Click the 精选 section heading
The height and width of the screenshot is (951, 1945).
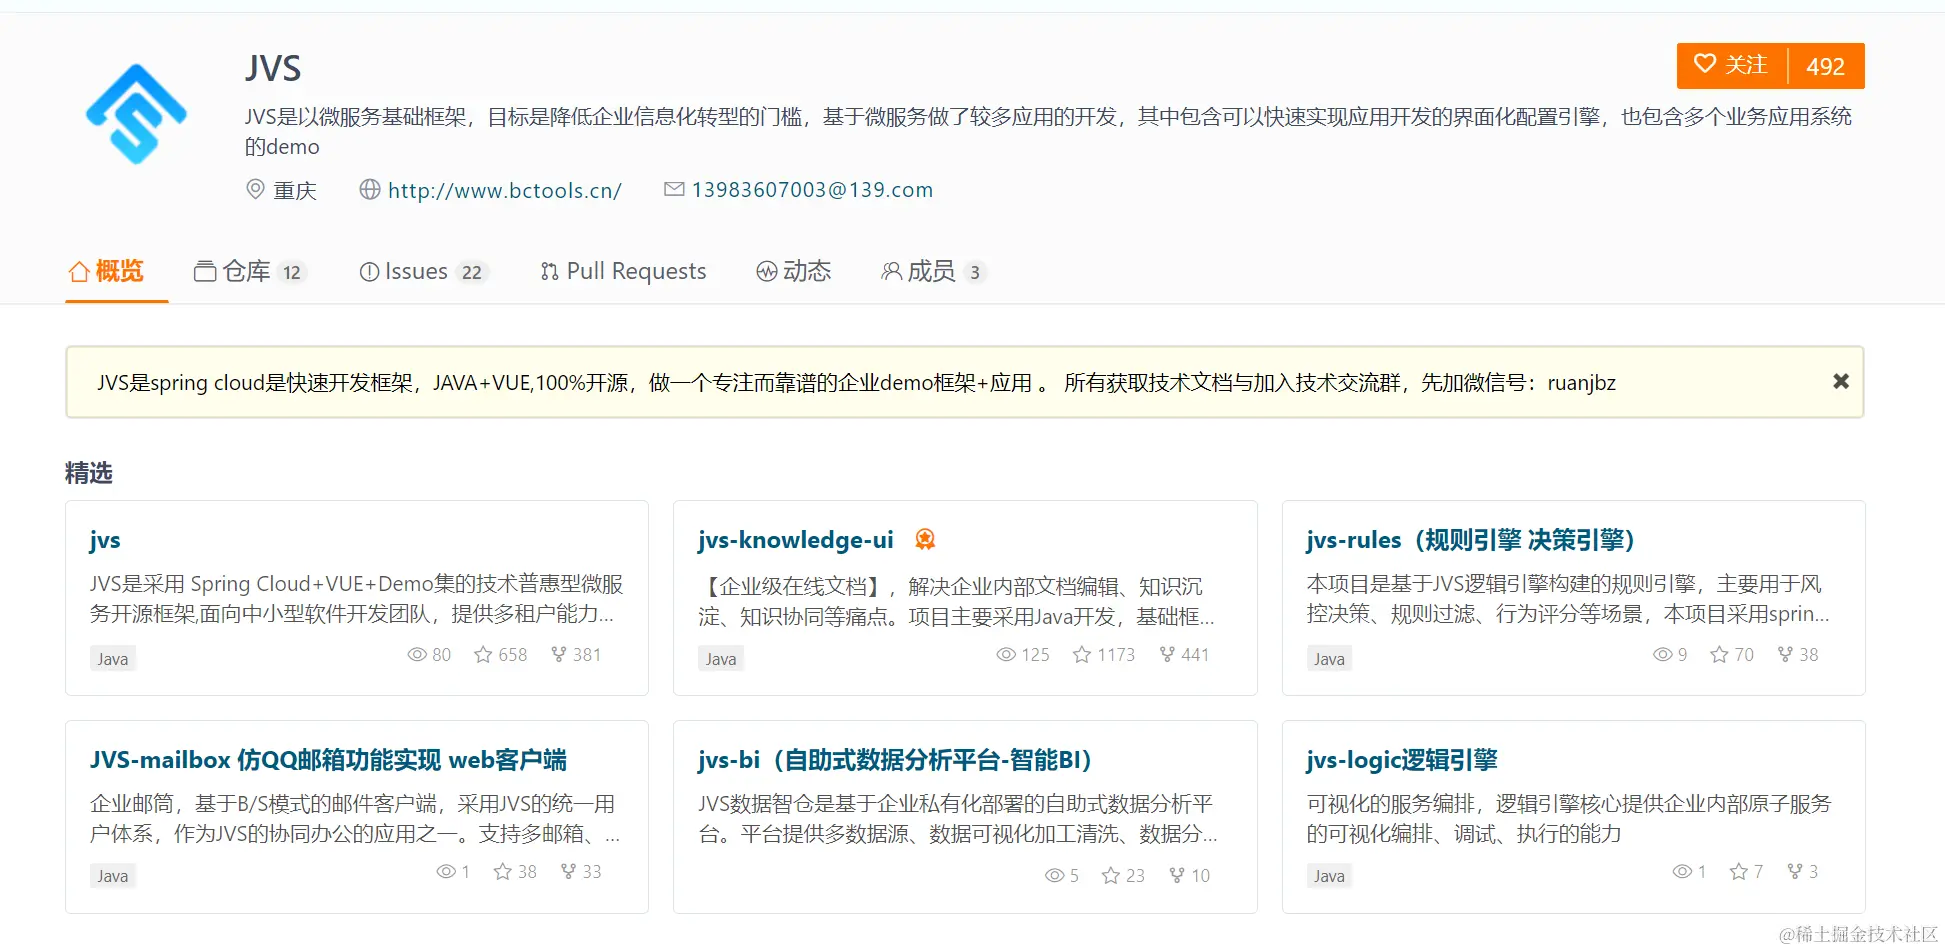(89, 473)
